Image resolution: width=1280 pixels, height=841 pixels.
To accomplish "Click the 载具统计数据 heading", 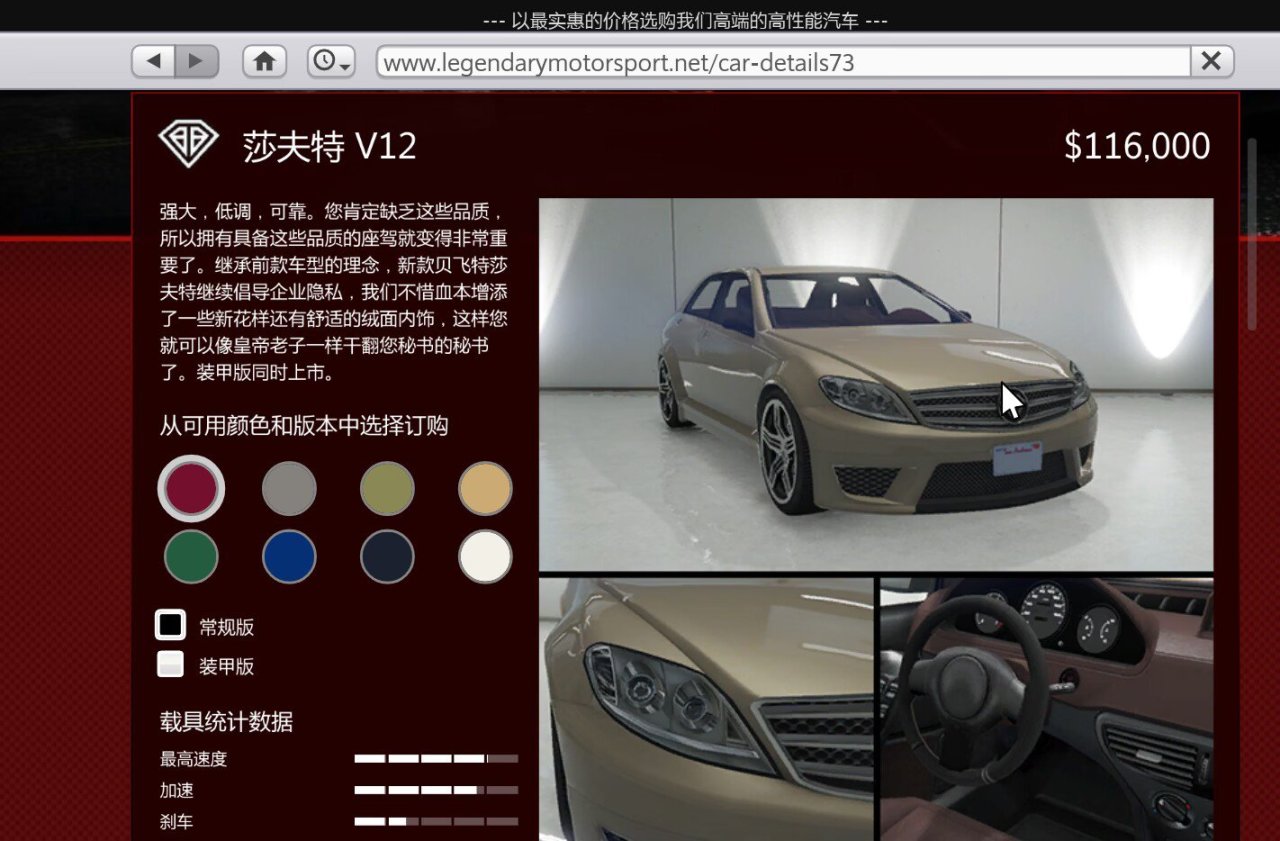I will [x=226, y=721].
